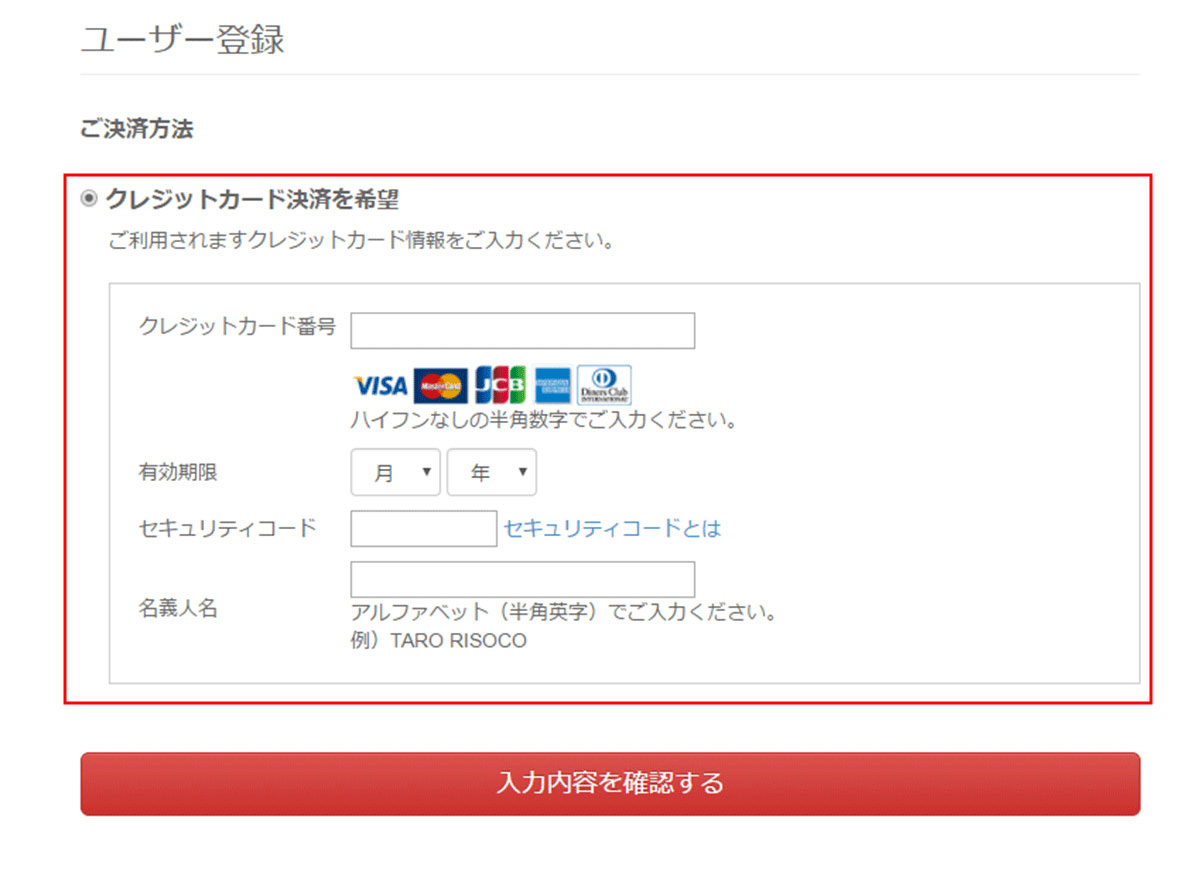The image size is (1200, 886).
Task: Click the Diners Club logo
Action: click(x=605, y=385)
